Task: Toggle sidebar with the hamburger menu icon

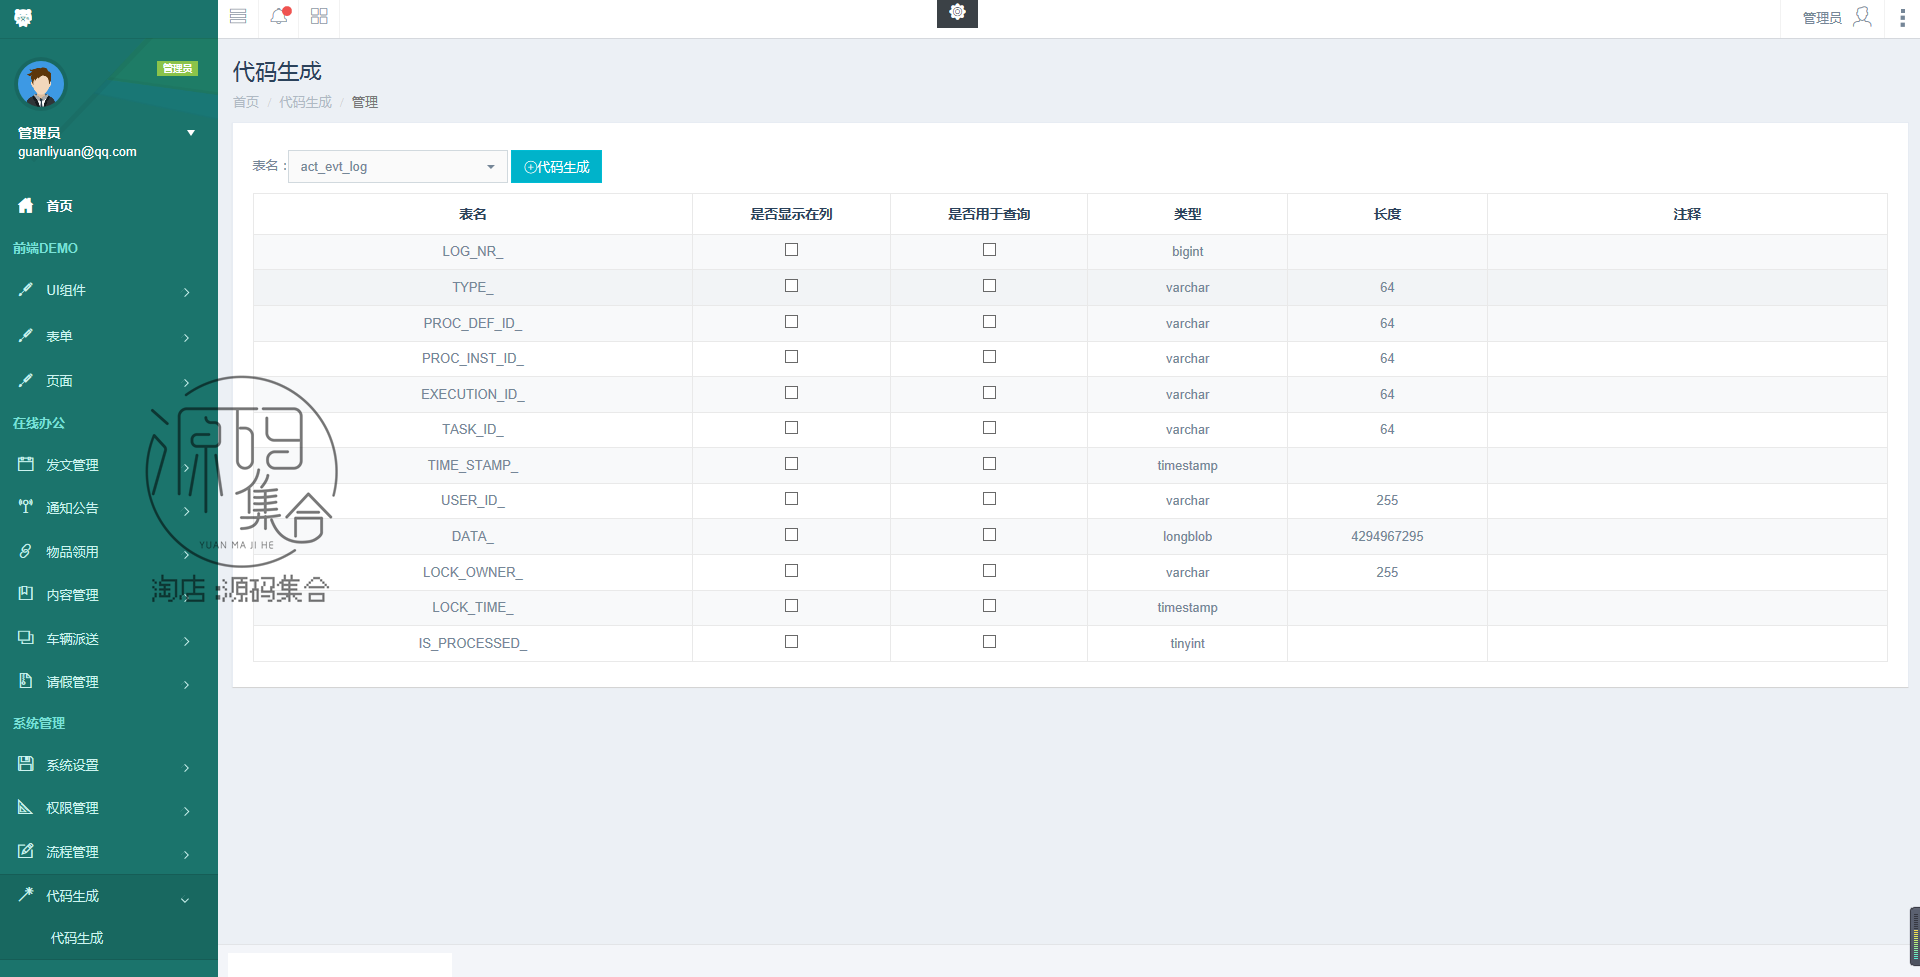Action: coord(238,16)
